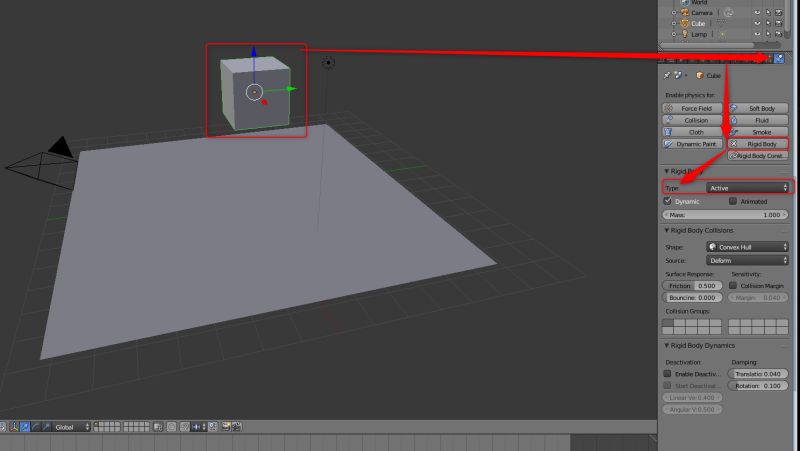
Task: Click the Bounciness 0.000 slider
Action: point(692,297)
